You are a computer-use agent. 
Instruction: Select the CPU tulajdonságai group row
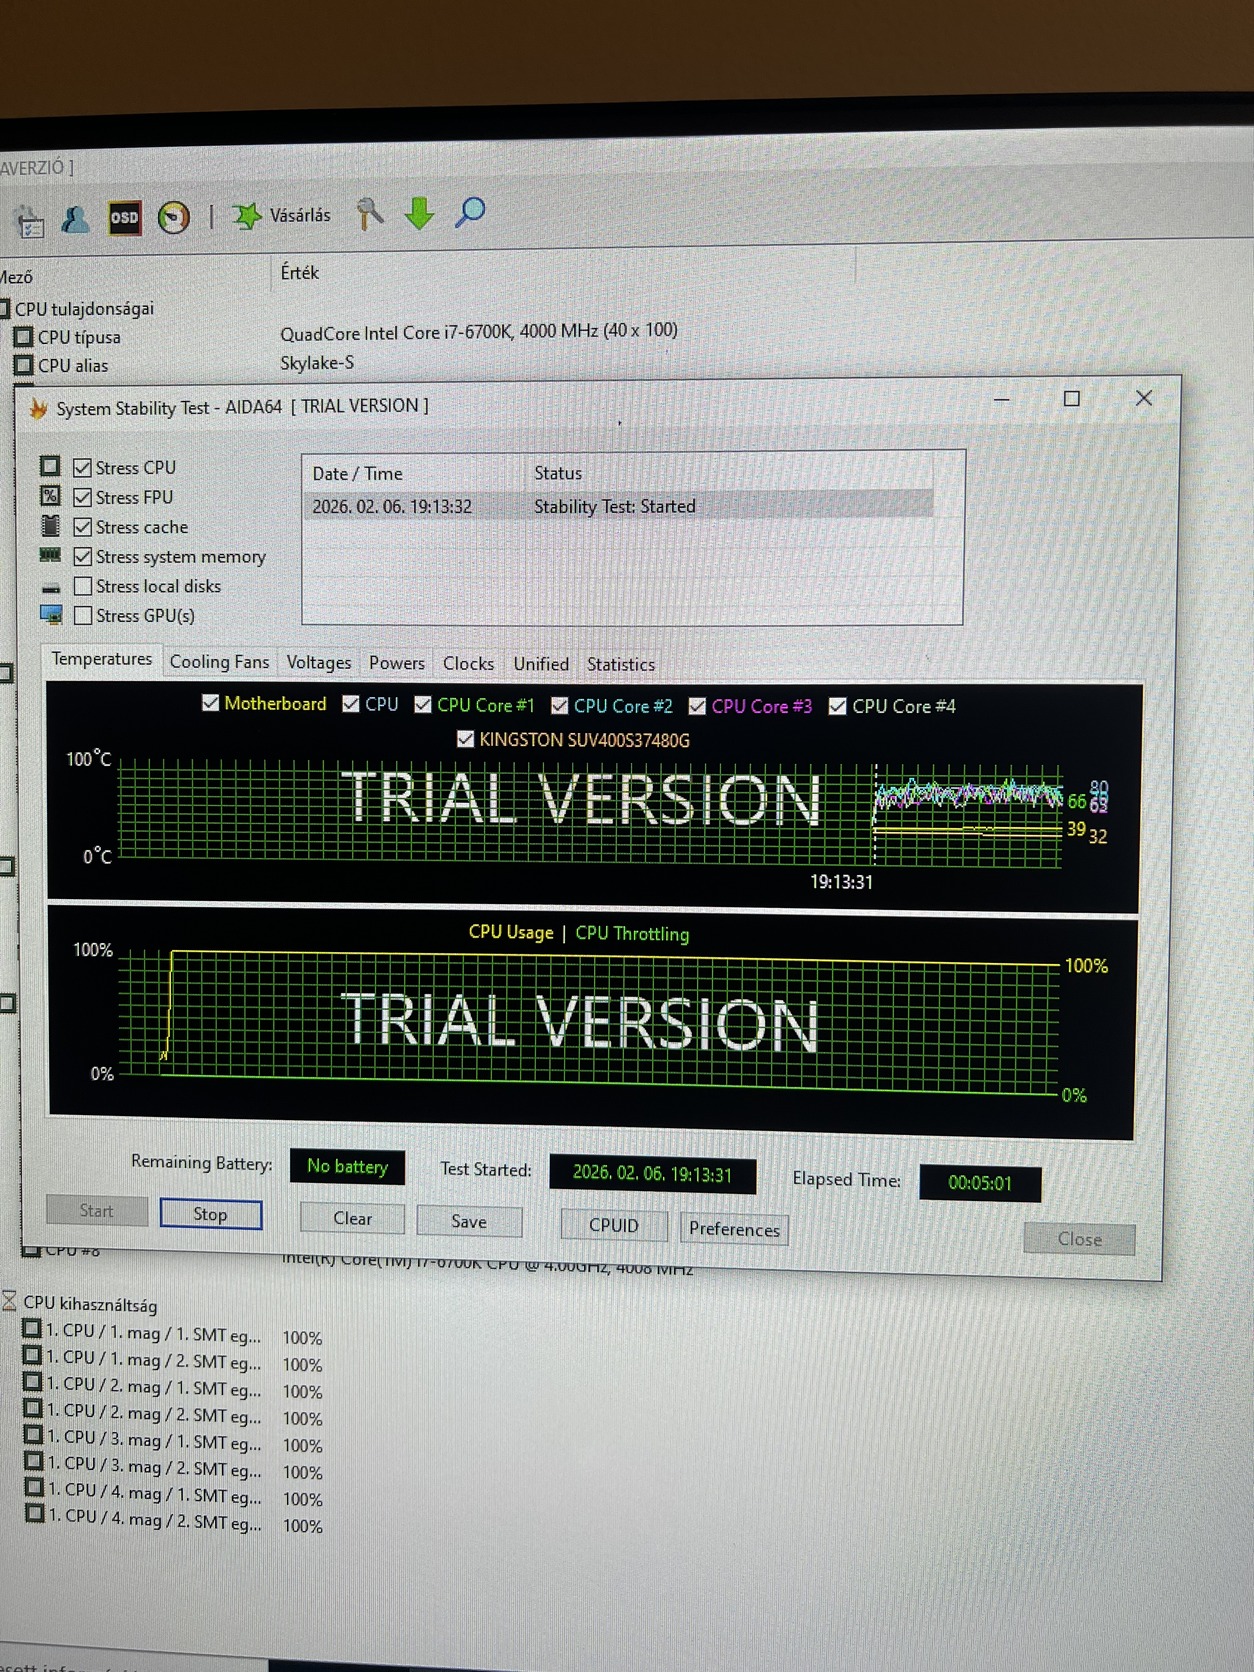click(78, 309)
